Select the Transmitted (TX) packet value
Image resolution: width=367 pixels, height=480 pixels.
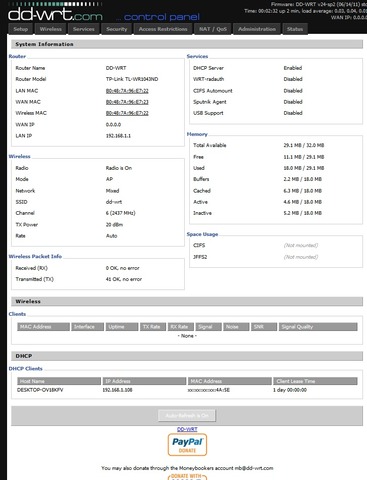point(124,279)
